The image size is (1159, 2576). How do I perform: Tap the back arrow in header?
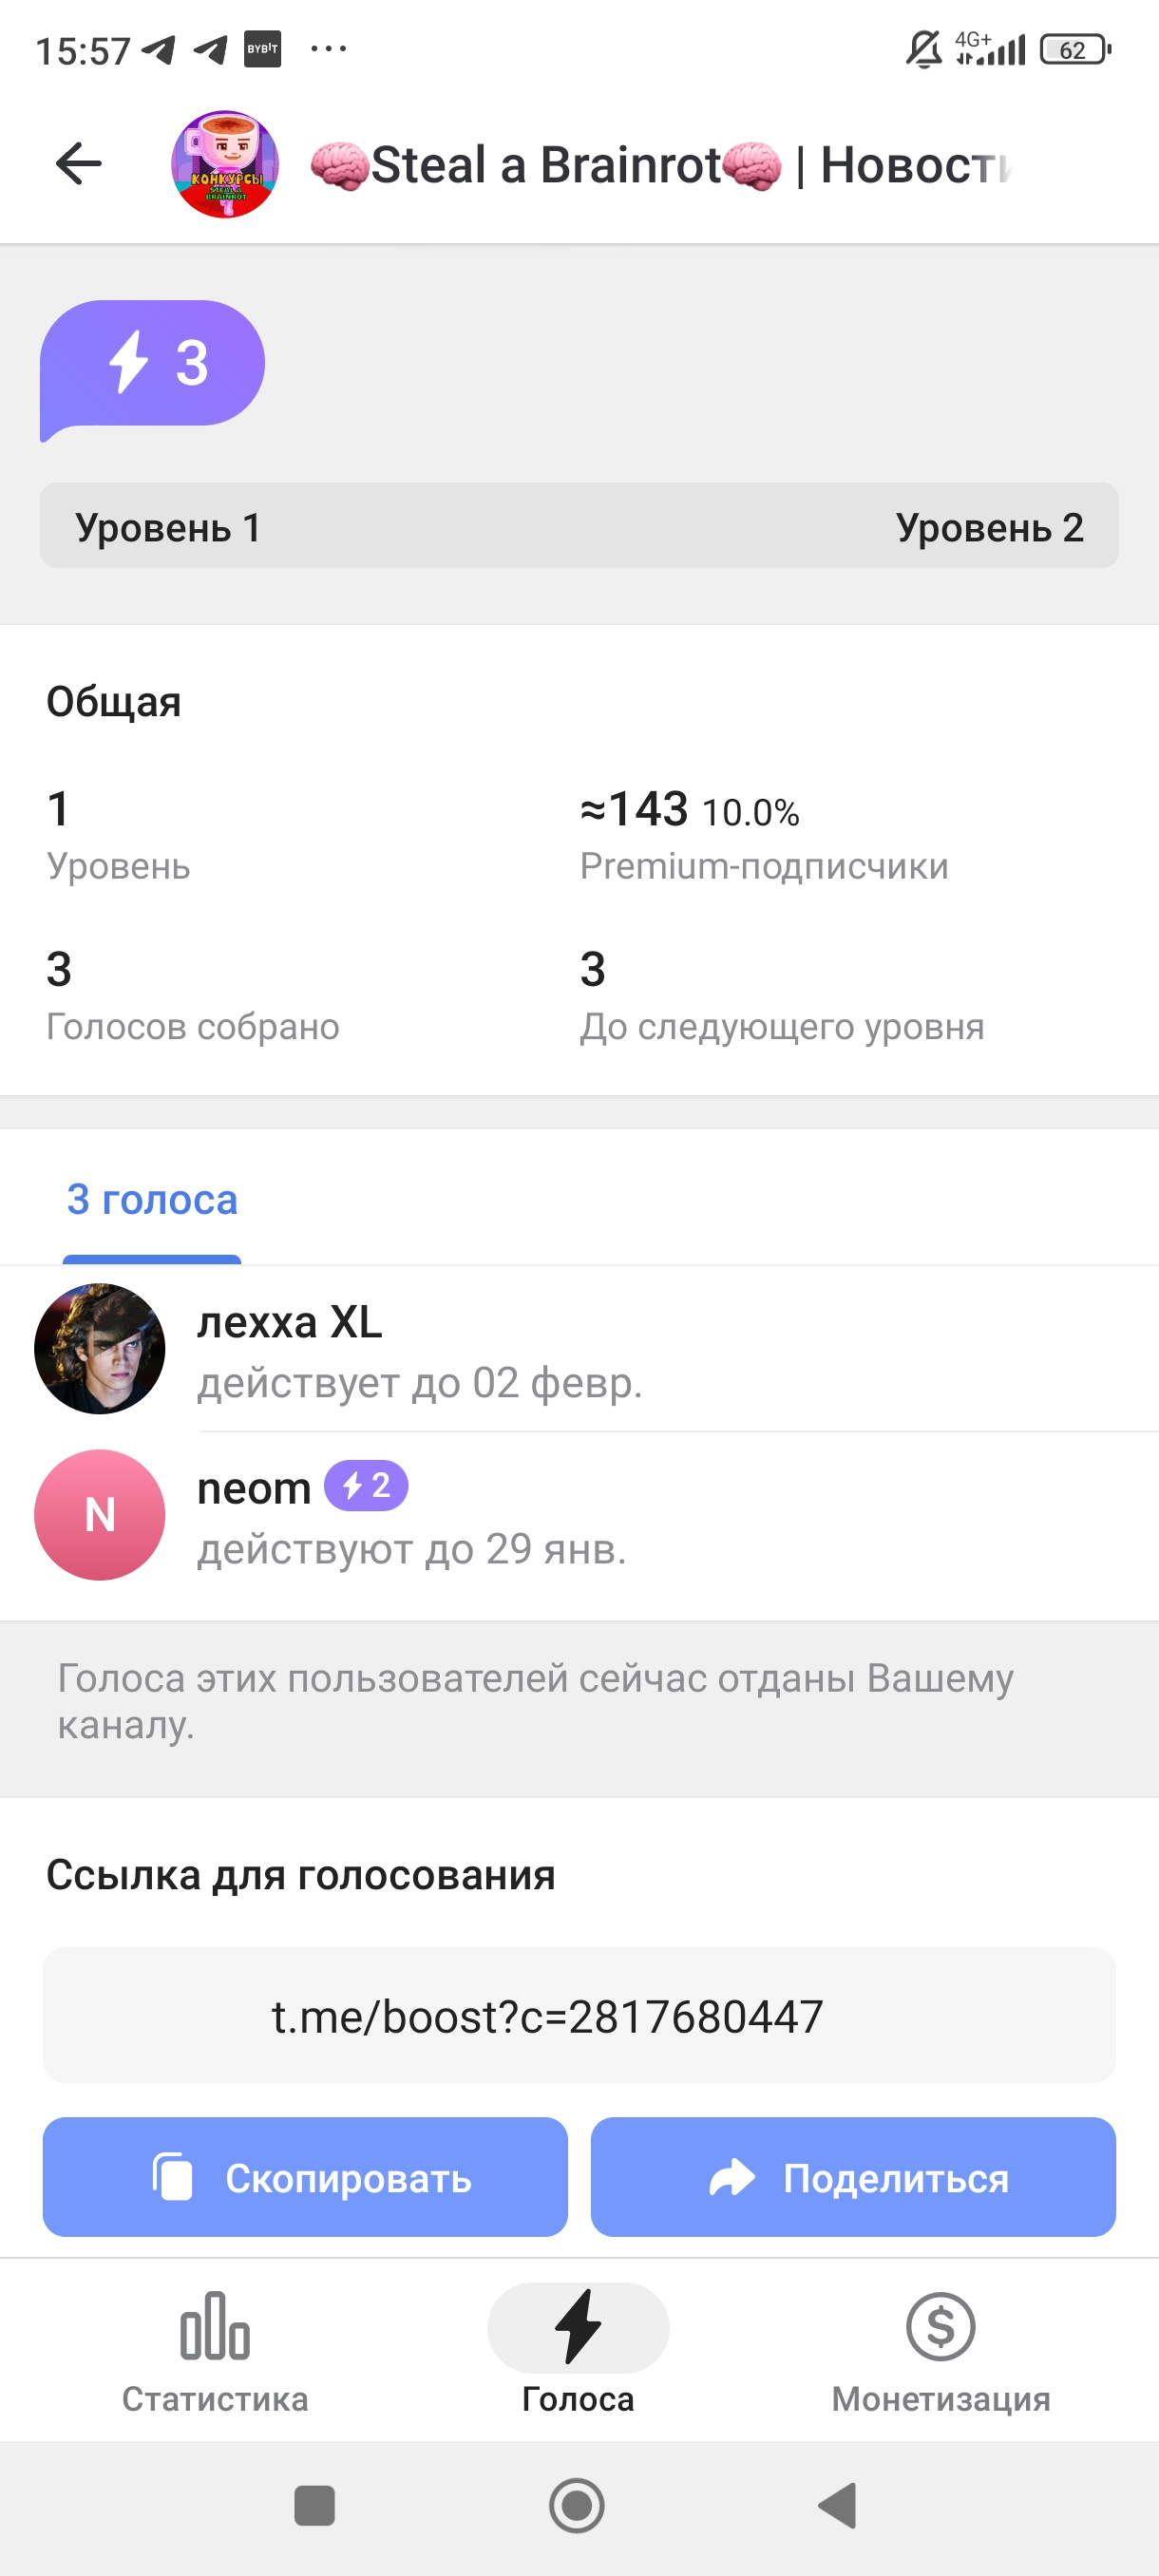[79, 164]
